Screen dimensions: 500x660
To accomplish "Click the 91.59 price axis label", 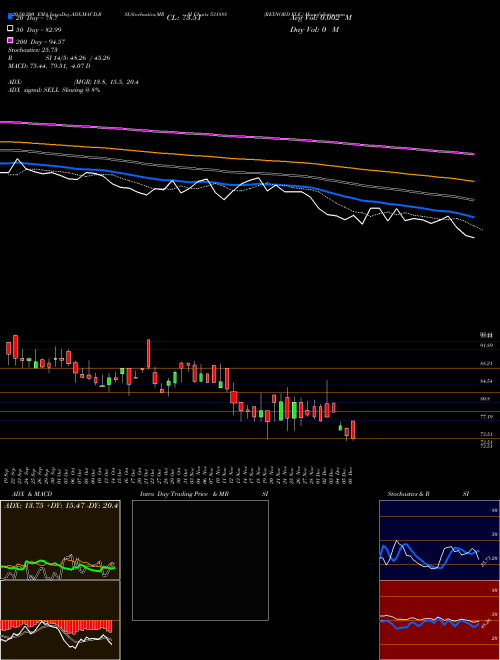I will [486, 345].
